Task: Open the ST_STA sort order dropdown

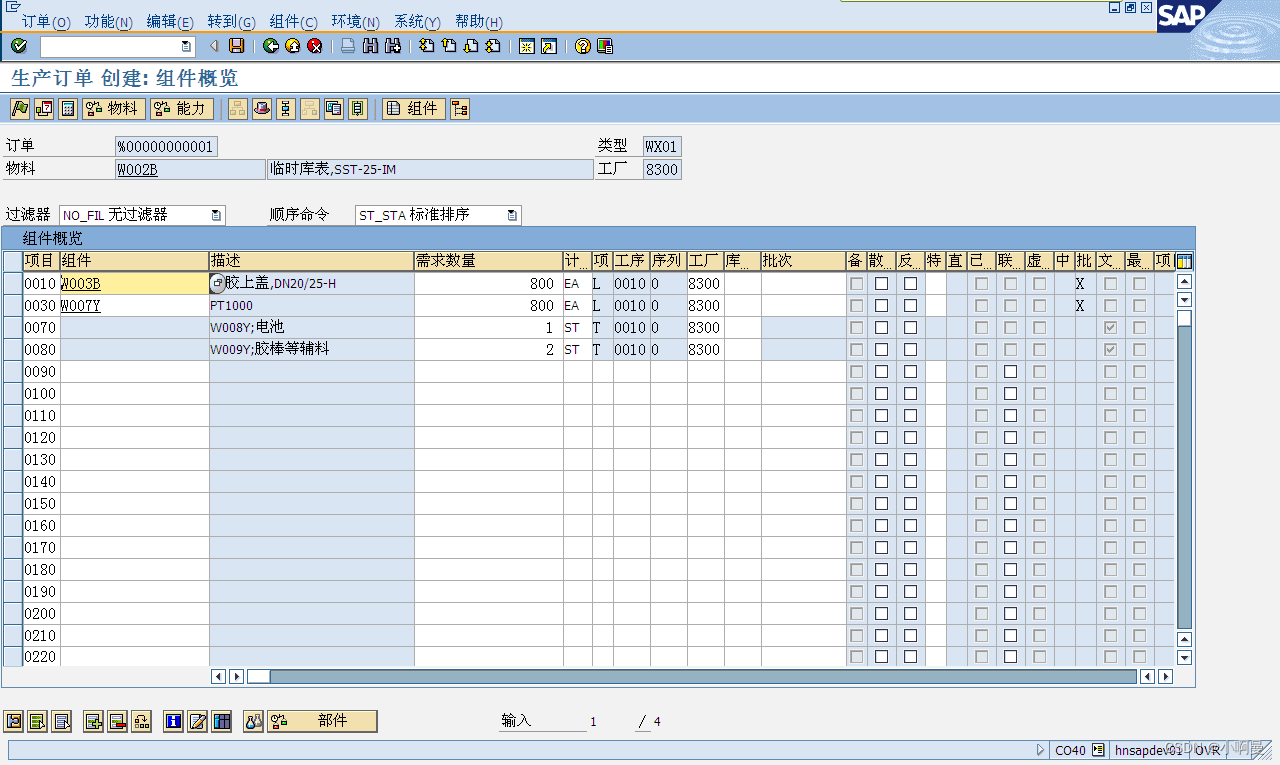Action: [512, 215]
